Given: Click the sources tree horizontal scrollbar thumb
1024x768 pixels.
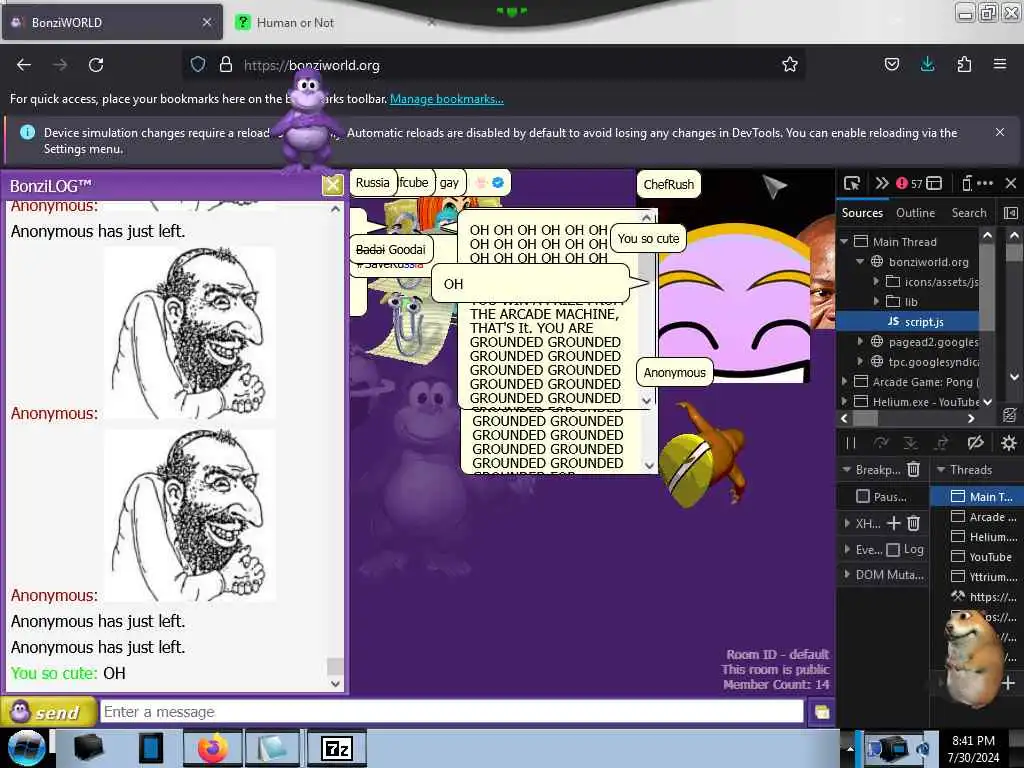Looking at the screenshot, I should coord(865,418).
